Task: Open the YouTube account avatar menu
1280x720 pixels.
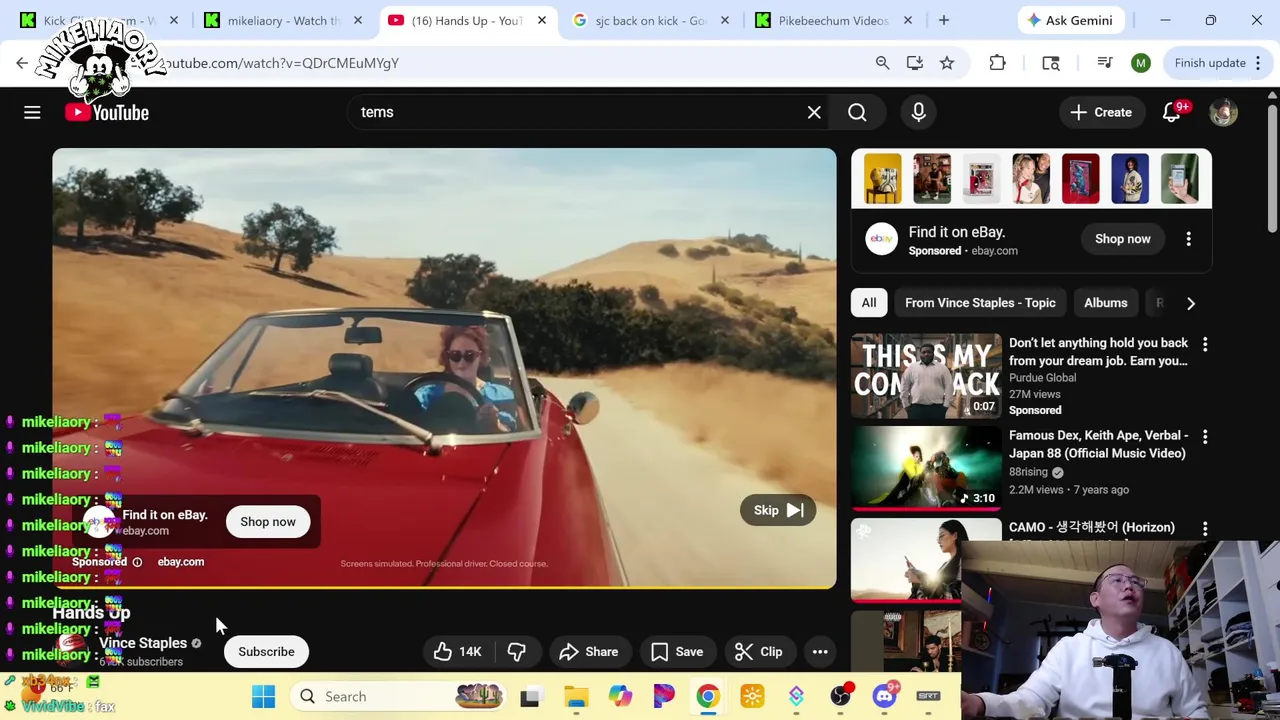Action: [1223, 112]
